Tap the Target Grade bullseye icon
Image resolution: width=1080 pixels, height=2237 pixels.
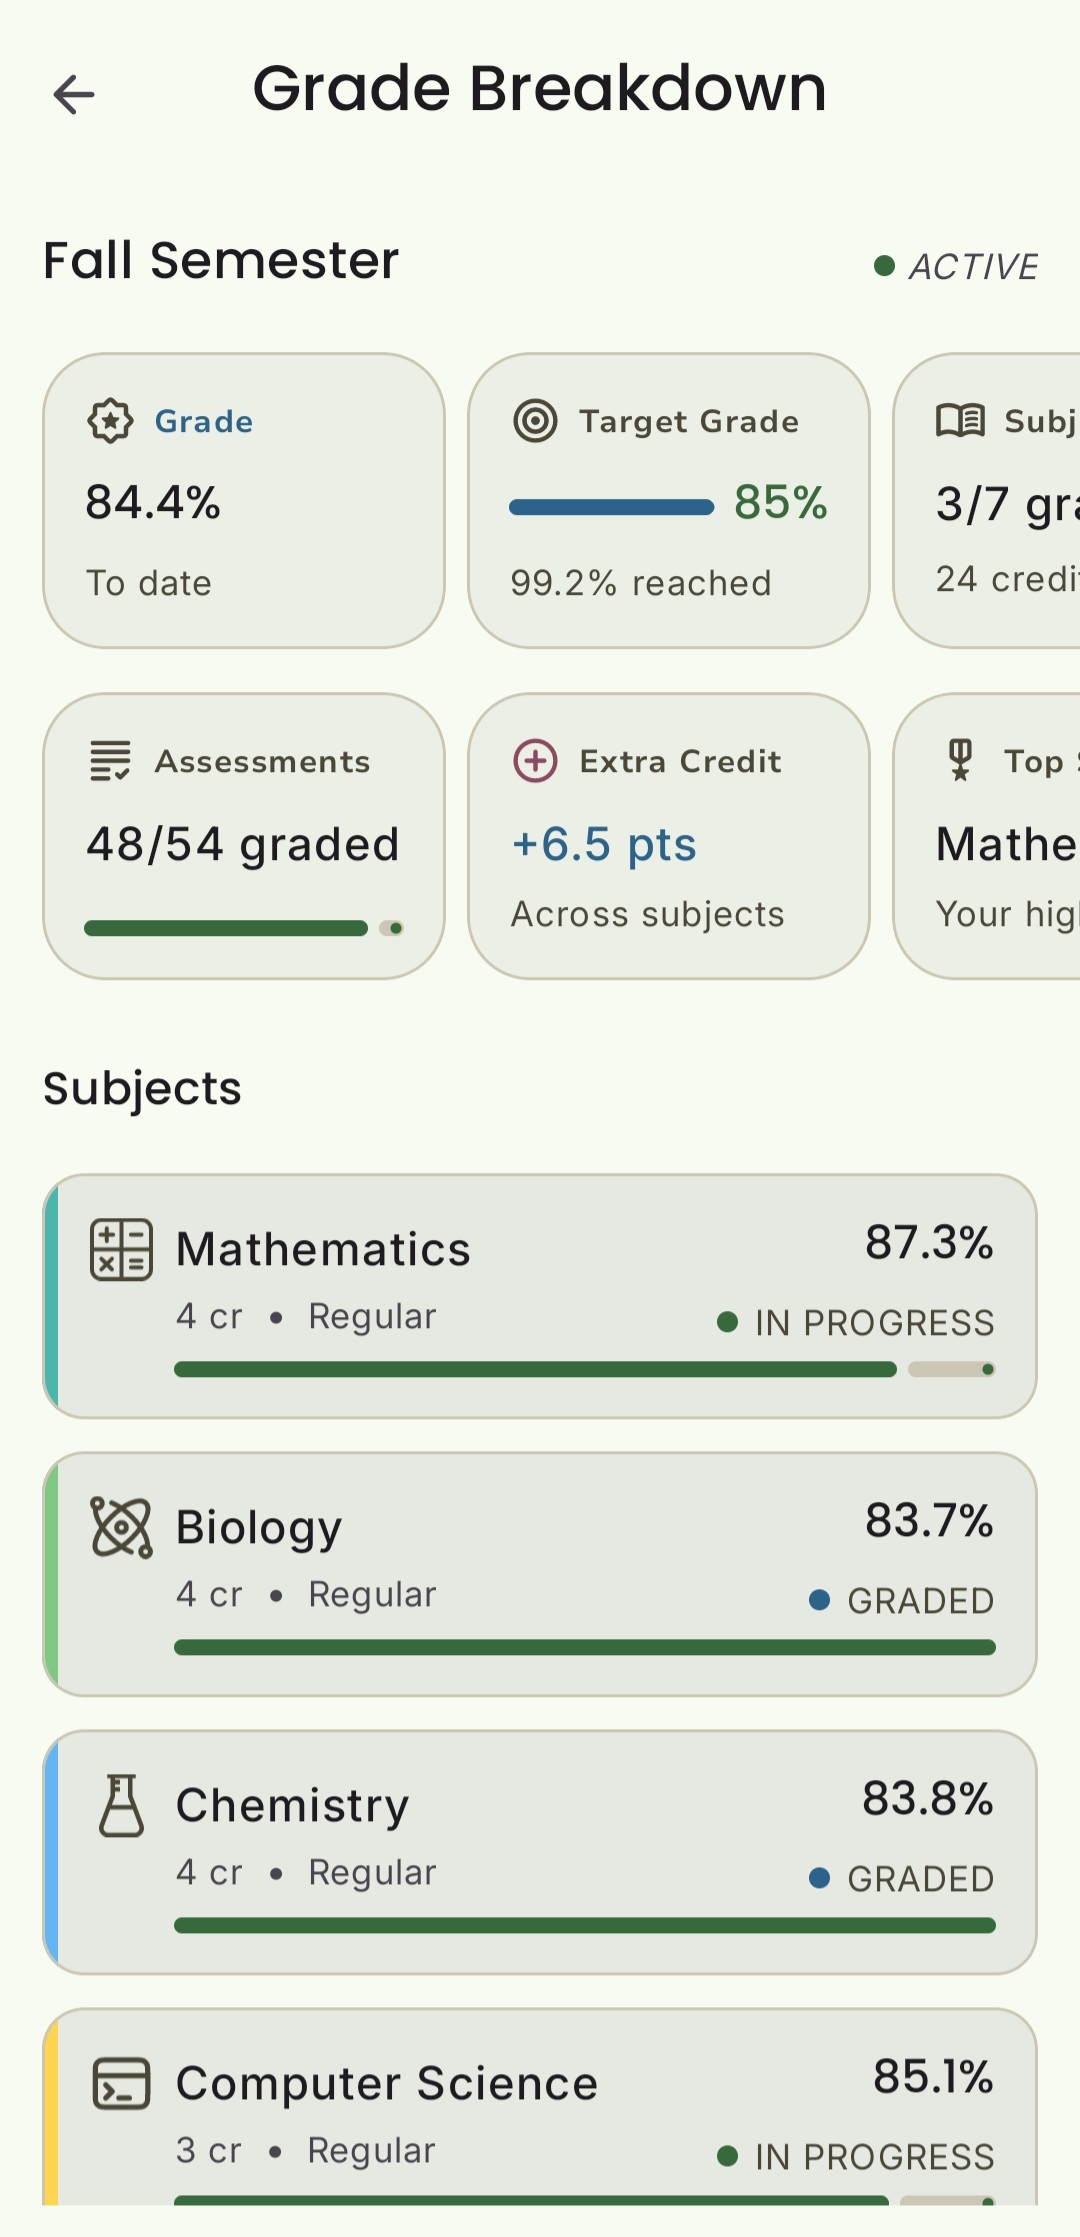click(535, 421)
